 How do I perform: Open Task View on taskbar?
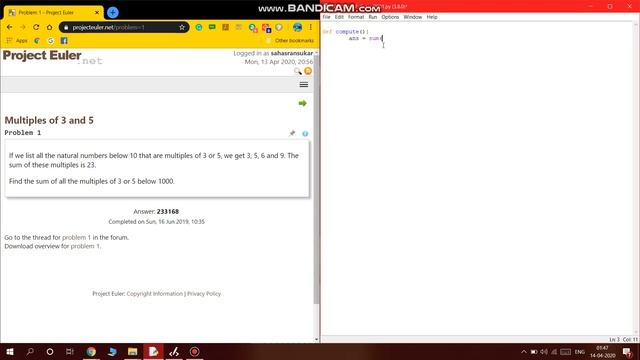[x=70, y=351]
